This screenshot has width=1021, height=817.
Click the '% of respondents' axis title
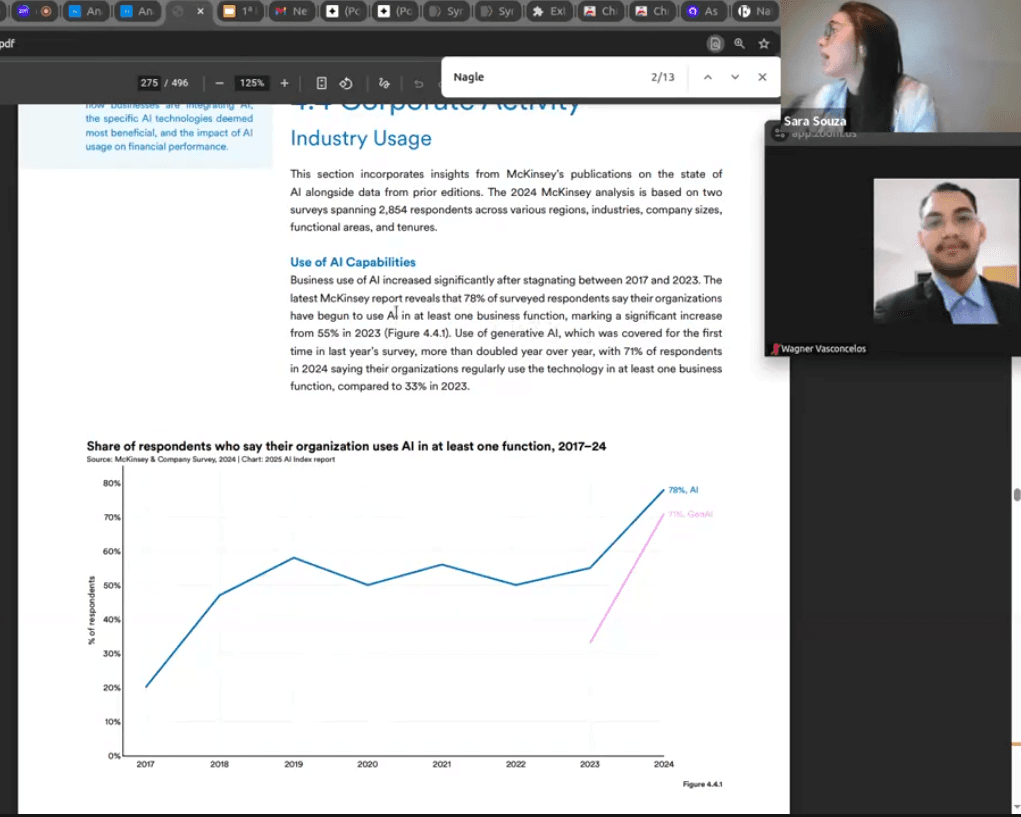[x=91, y=610]
